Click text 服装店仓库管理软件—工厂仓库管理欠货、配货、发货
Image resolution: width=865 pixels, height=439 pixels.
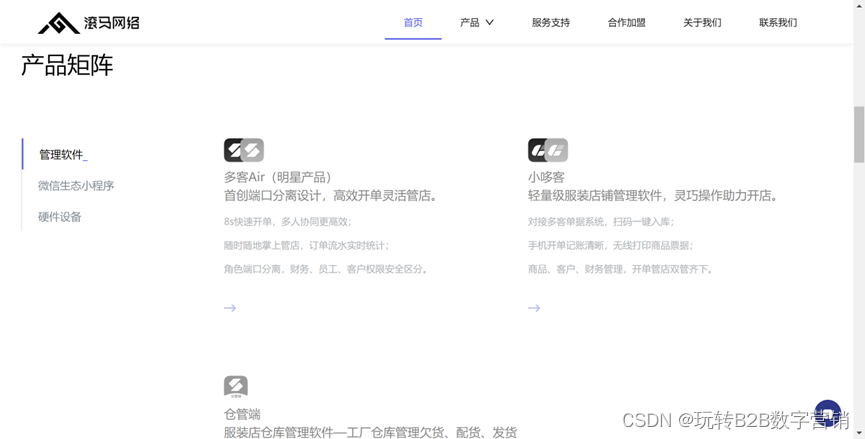click(x=370, y=432)
